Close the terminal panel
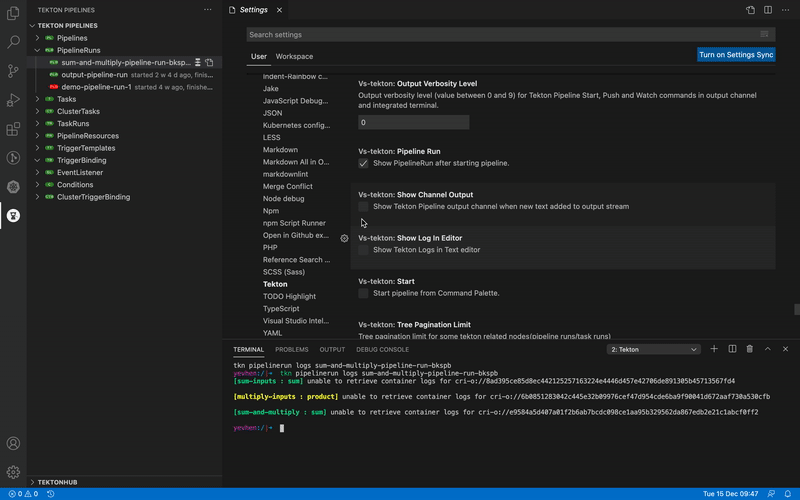 coord(785,349)
